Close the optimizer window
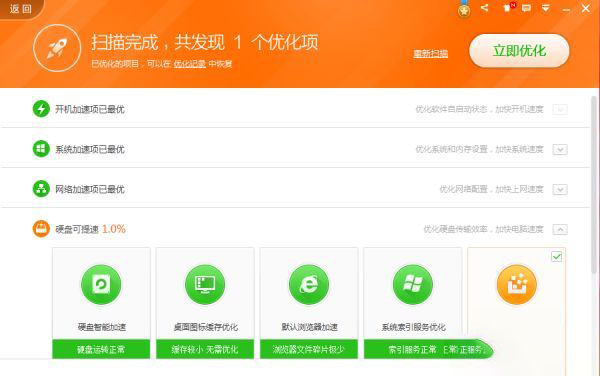The height and width of the screenshot is (376, 600). (585, 8)
